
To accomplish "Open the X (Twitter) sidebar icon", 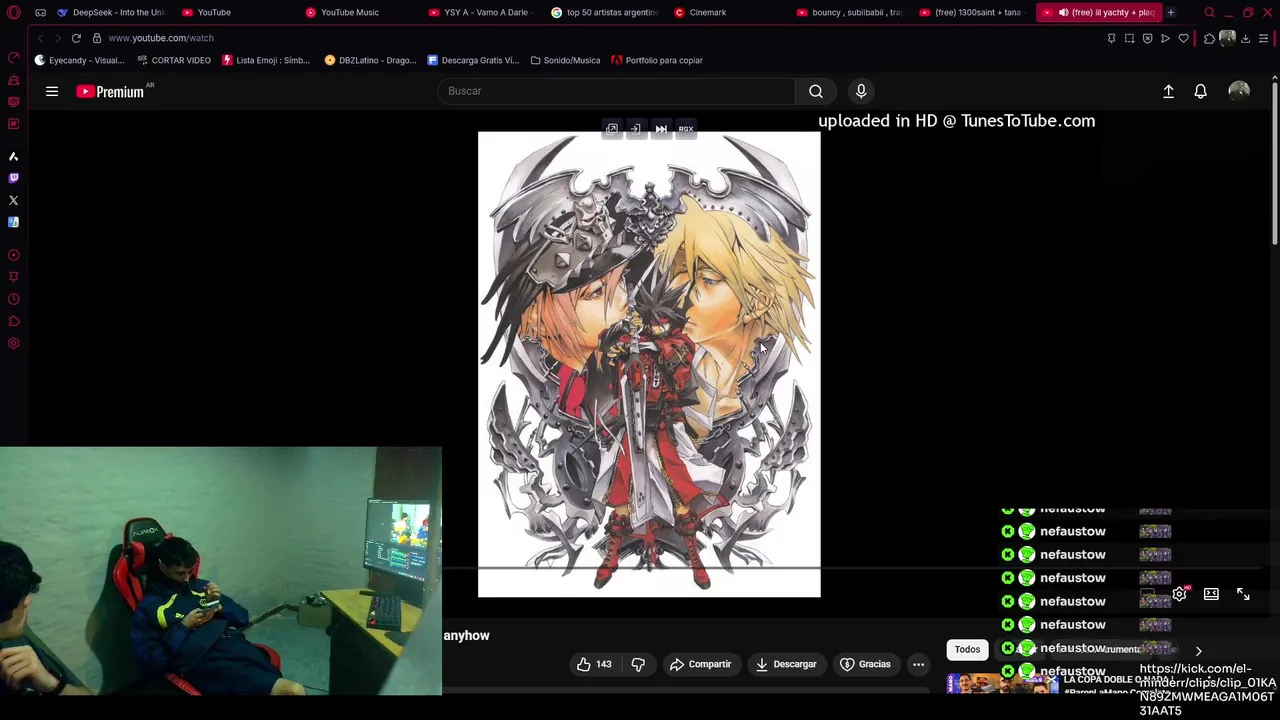I will [13, 200].
